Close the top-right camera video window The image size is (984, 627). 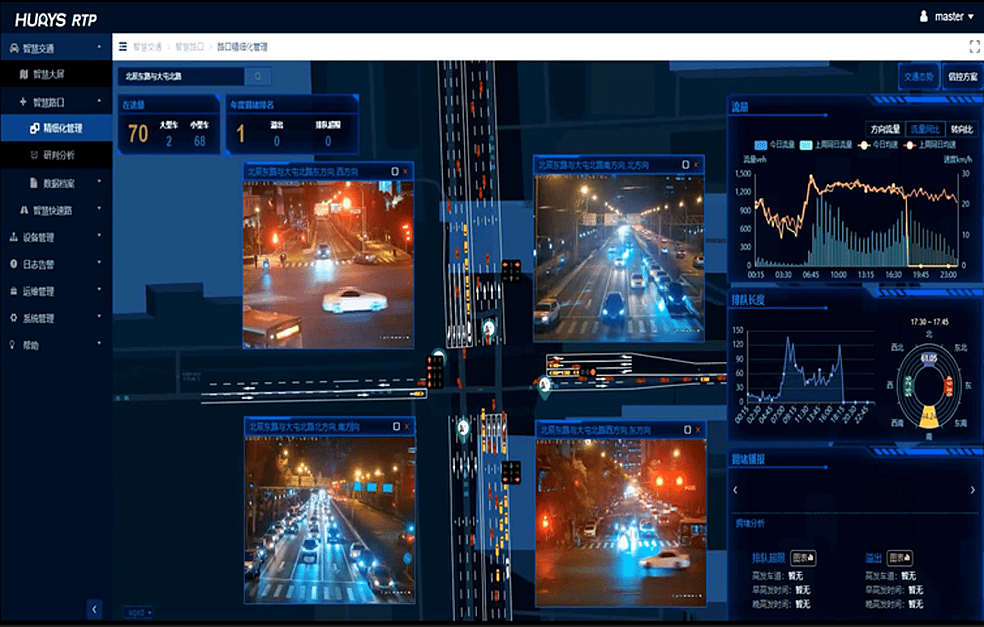(696, 164)
